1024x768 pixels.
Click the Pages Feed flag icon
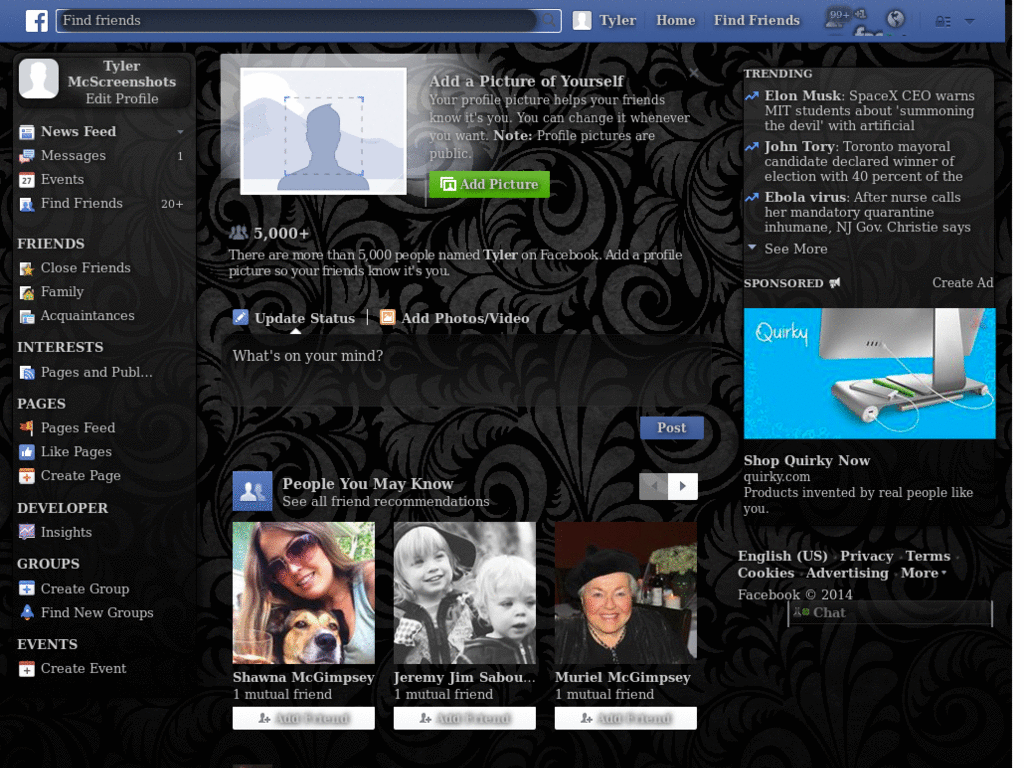pyautogui.click(x=27, y=428)
